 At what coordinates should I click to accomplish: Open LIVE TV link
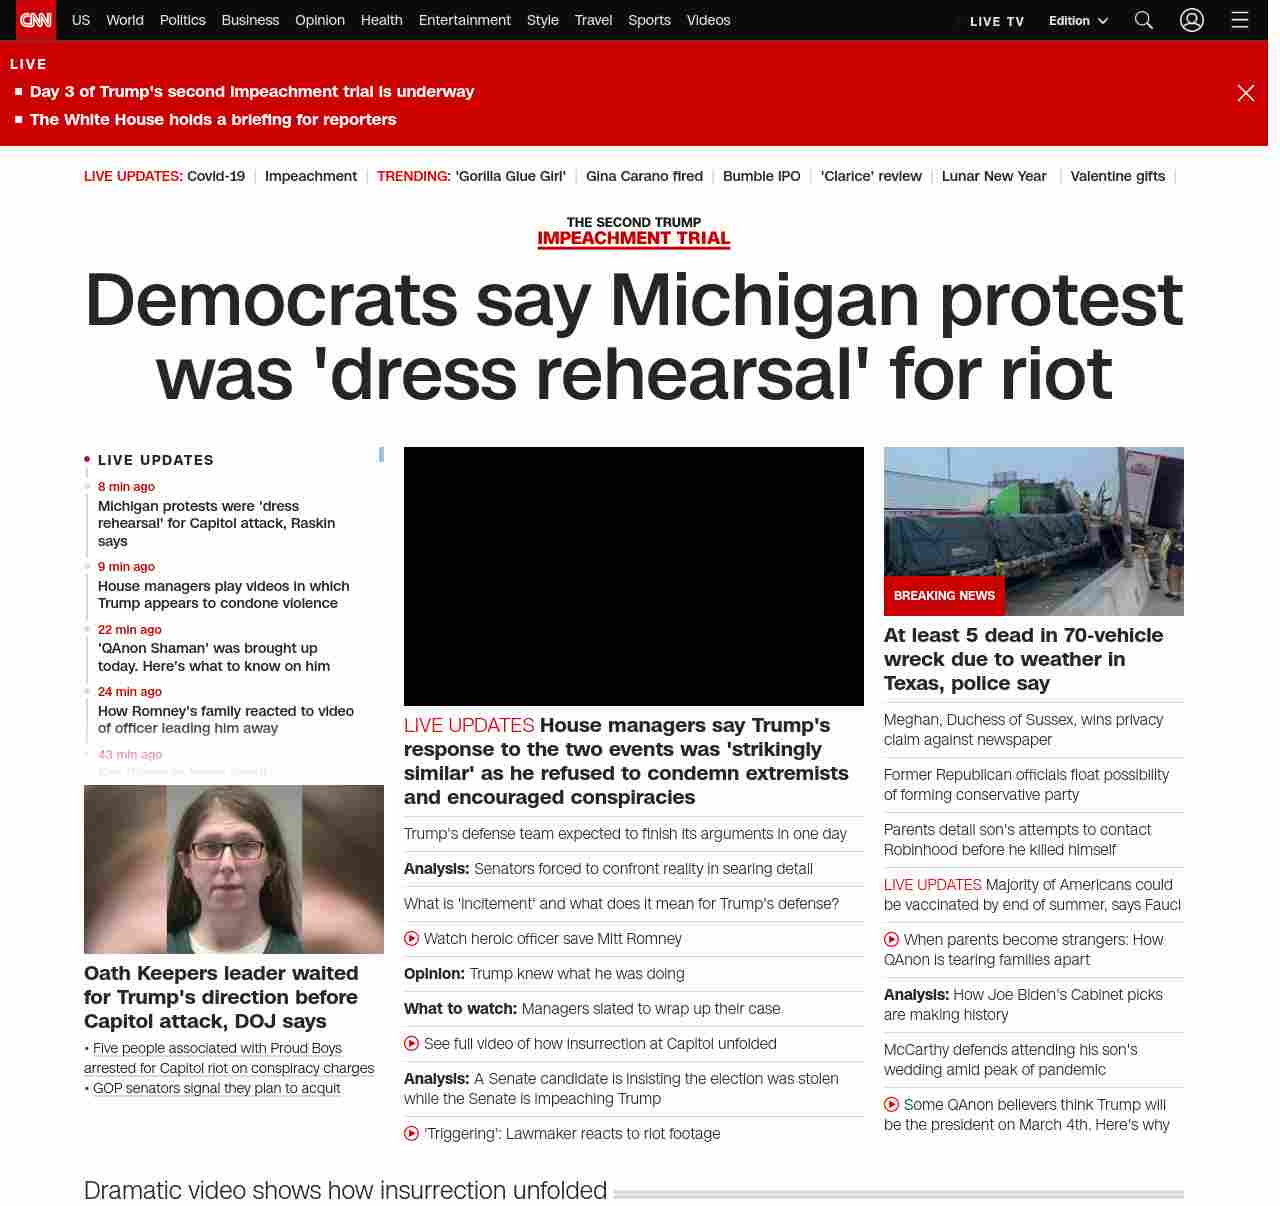997,21
